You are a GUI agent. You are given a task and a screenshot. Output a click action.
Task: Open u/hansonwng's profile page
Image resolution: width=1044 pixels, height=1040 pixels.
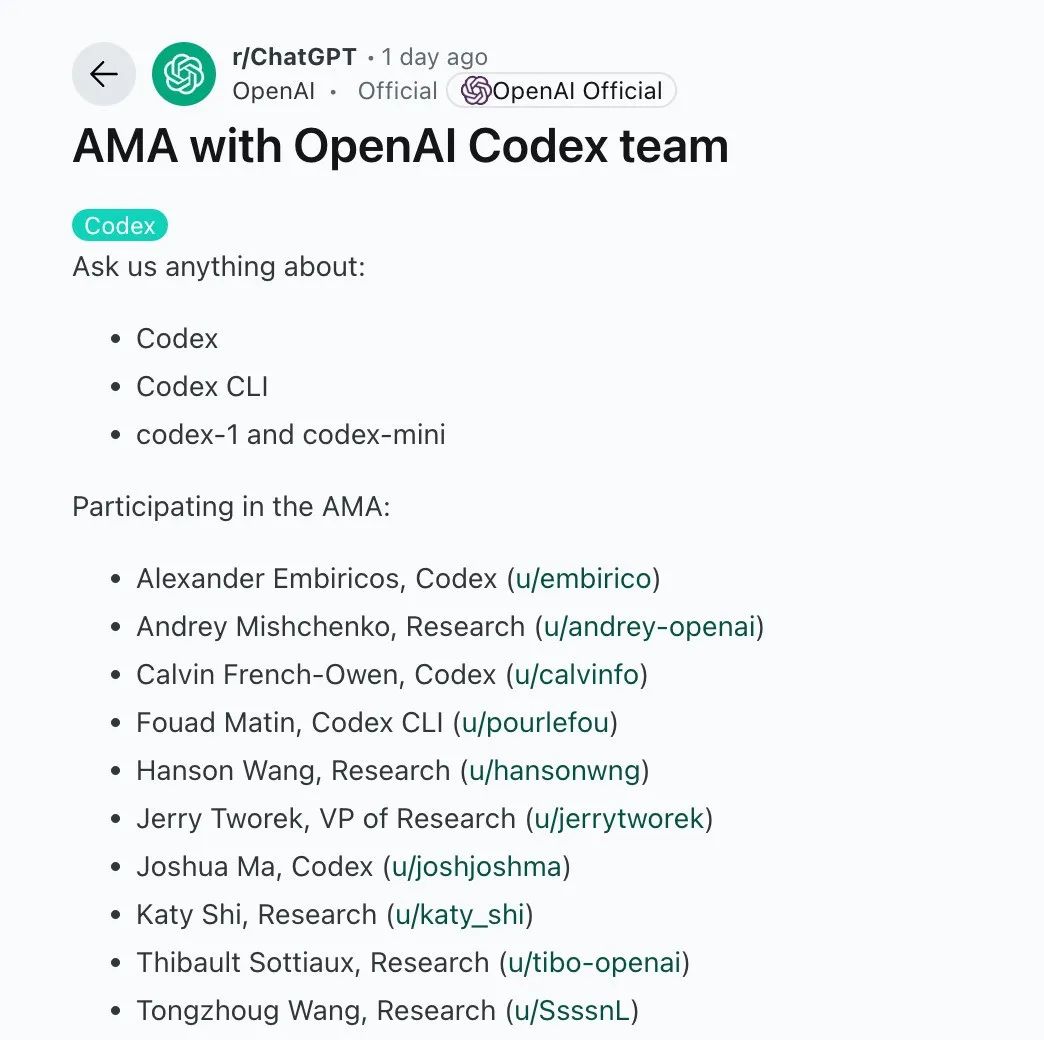coord(556,770)
